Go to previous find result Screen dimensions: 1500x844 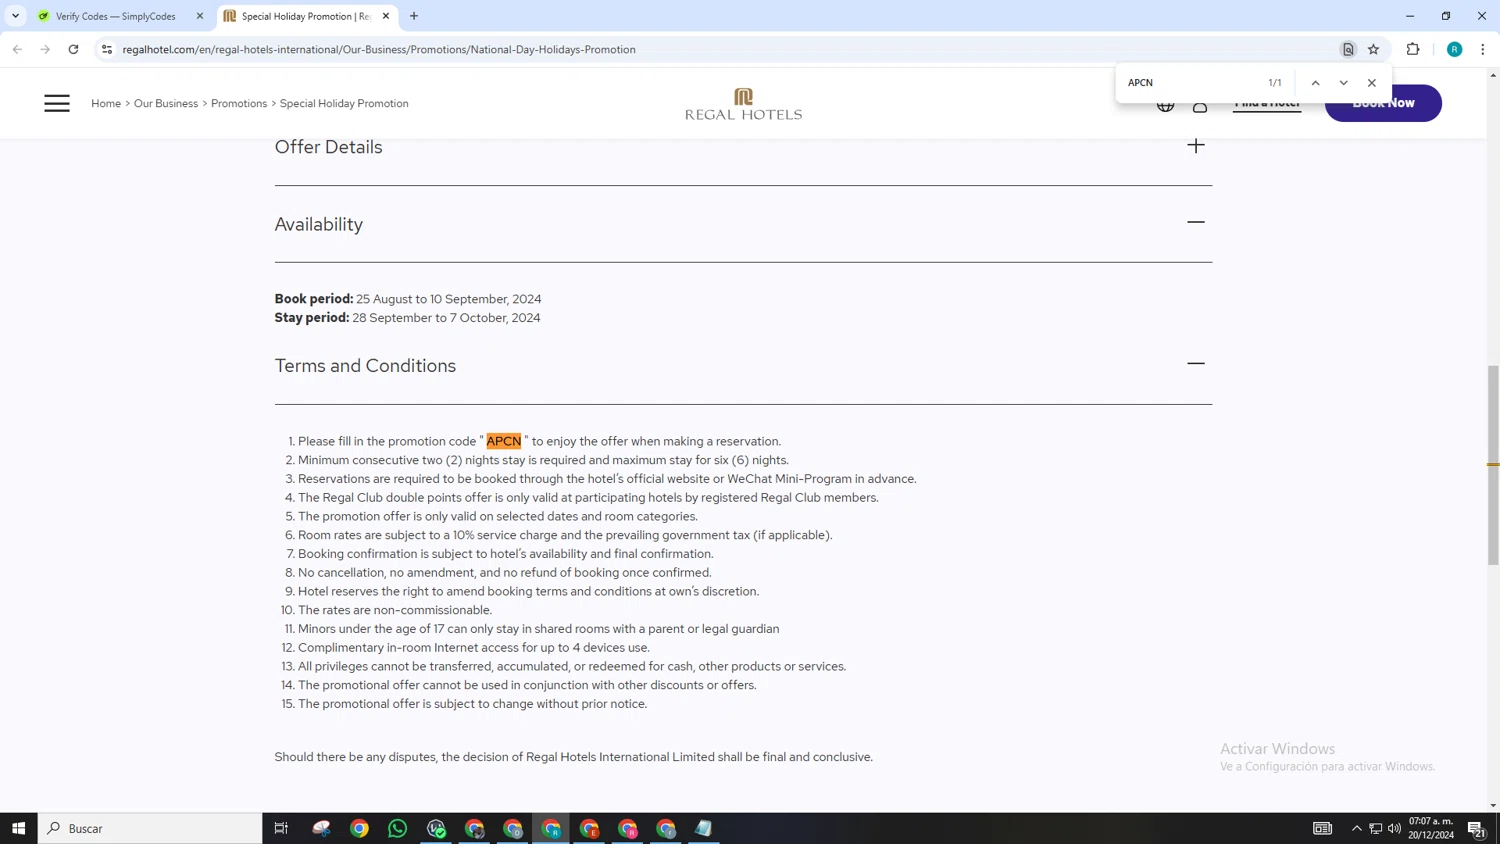click(1315, 83)
